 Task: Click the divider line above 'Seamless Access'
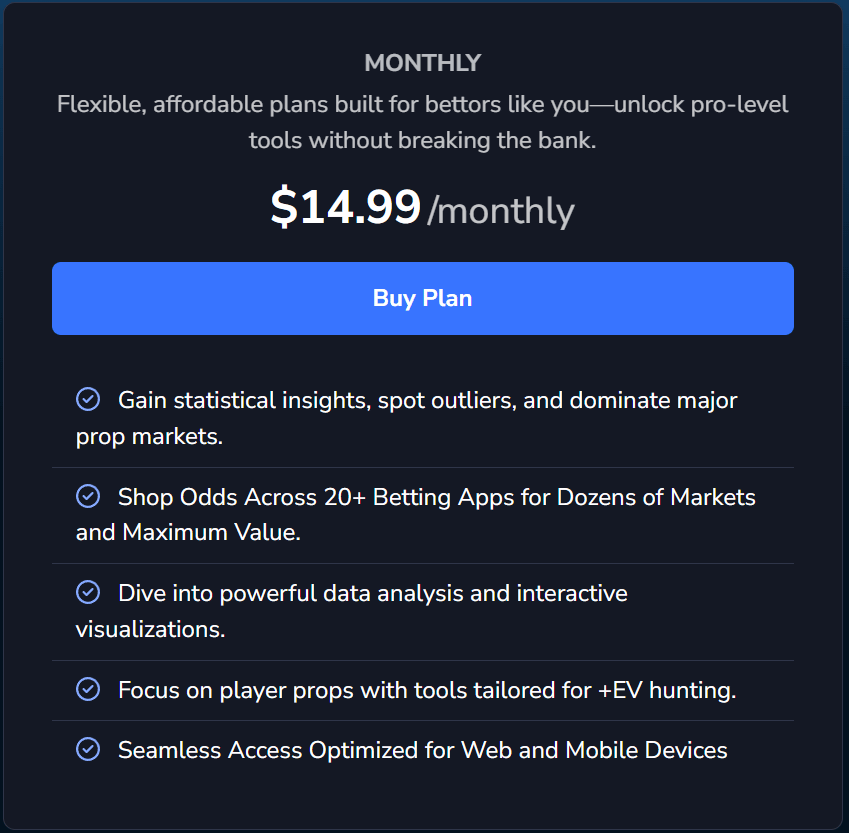click(x=422, y=720)
